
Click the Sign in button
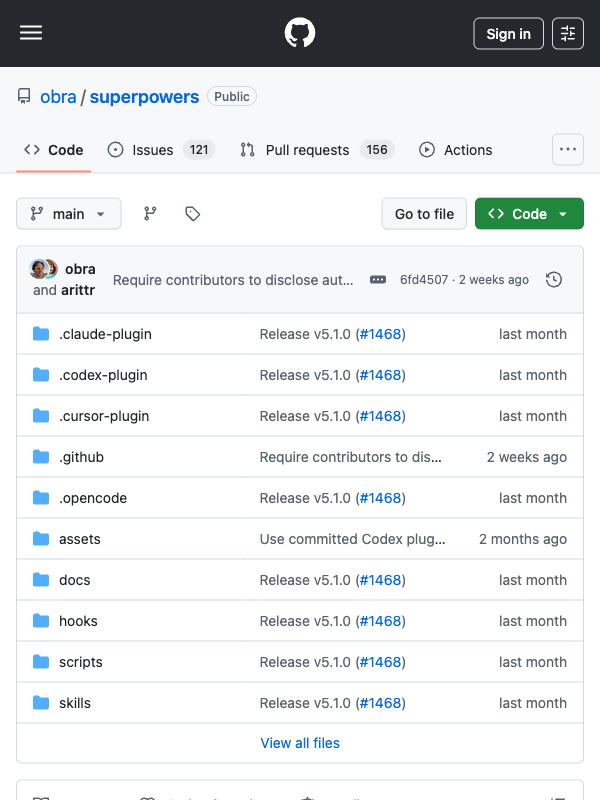point(508,34)
